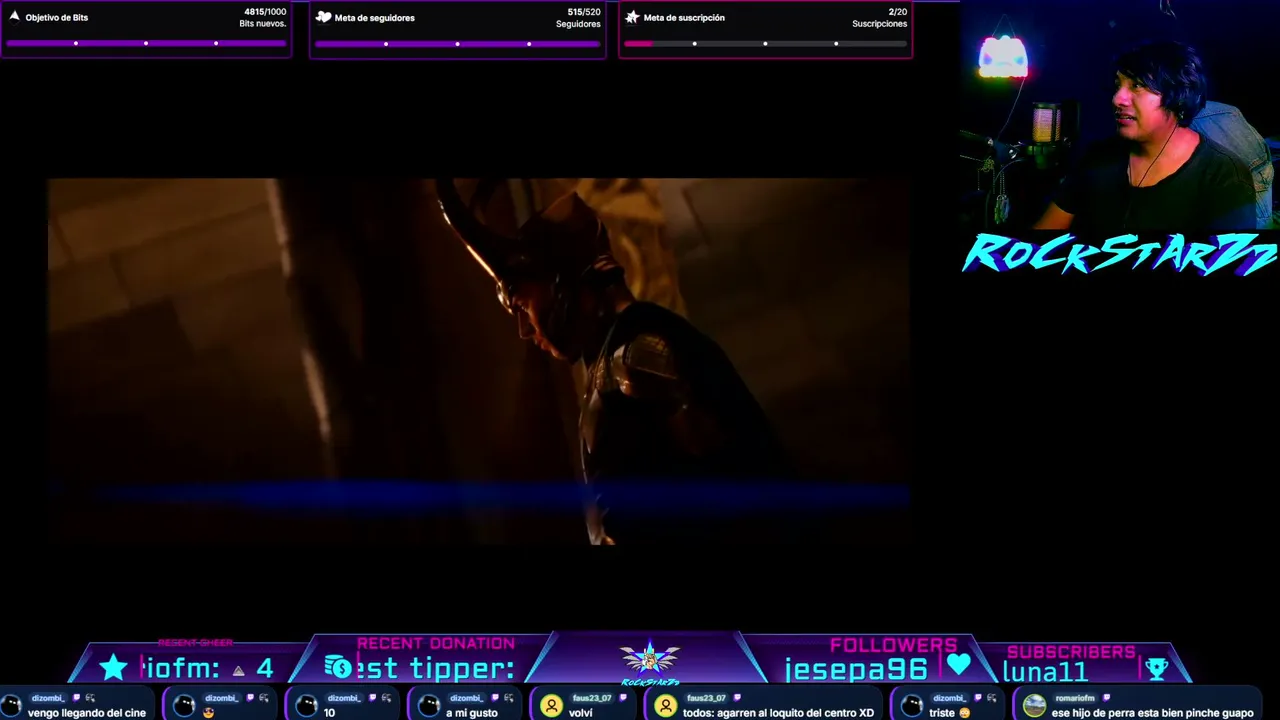Screen dimensions: 1280x720
Task: Click the '515/520' followers count
Action: pos(584,12)
